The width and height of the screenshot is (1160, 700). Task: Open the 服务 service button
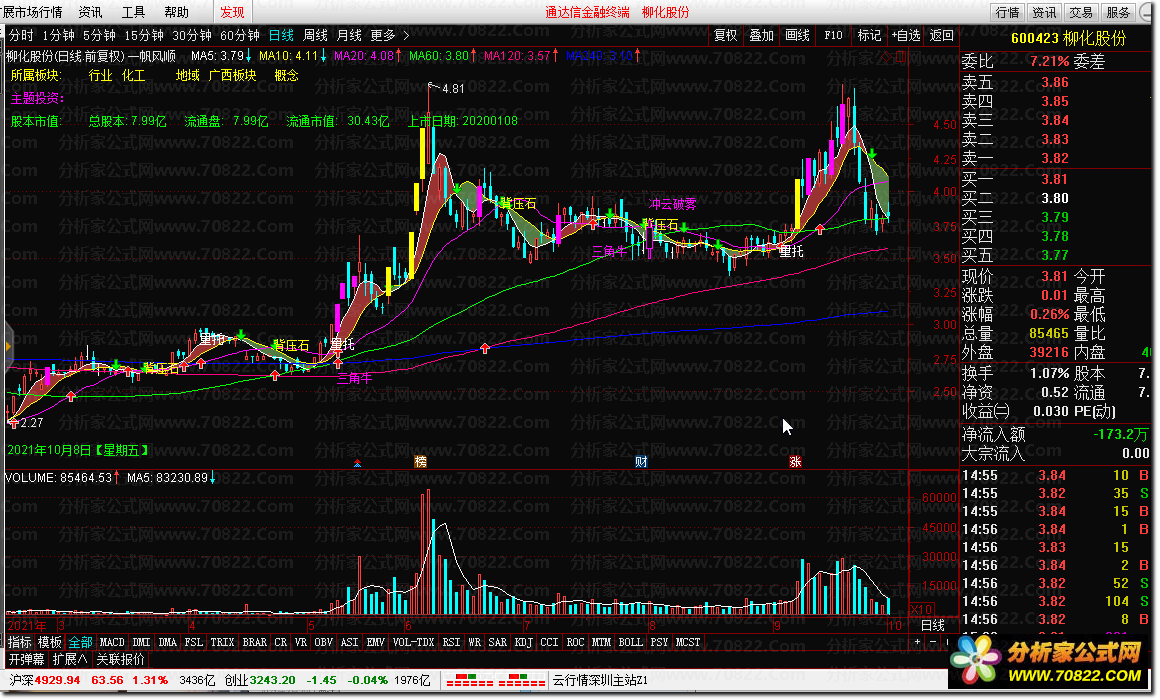pyautogui.click(x=1118, y=12)
